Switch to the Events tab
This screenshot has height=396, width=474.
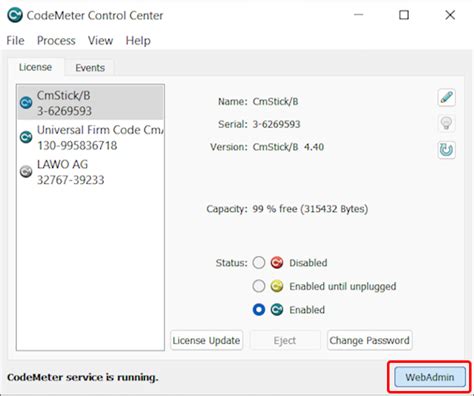pos(90,68)
